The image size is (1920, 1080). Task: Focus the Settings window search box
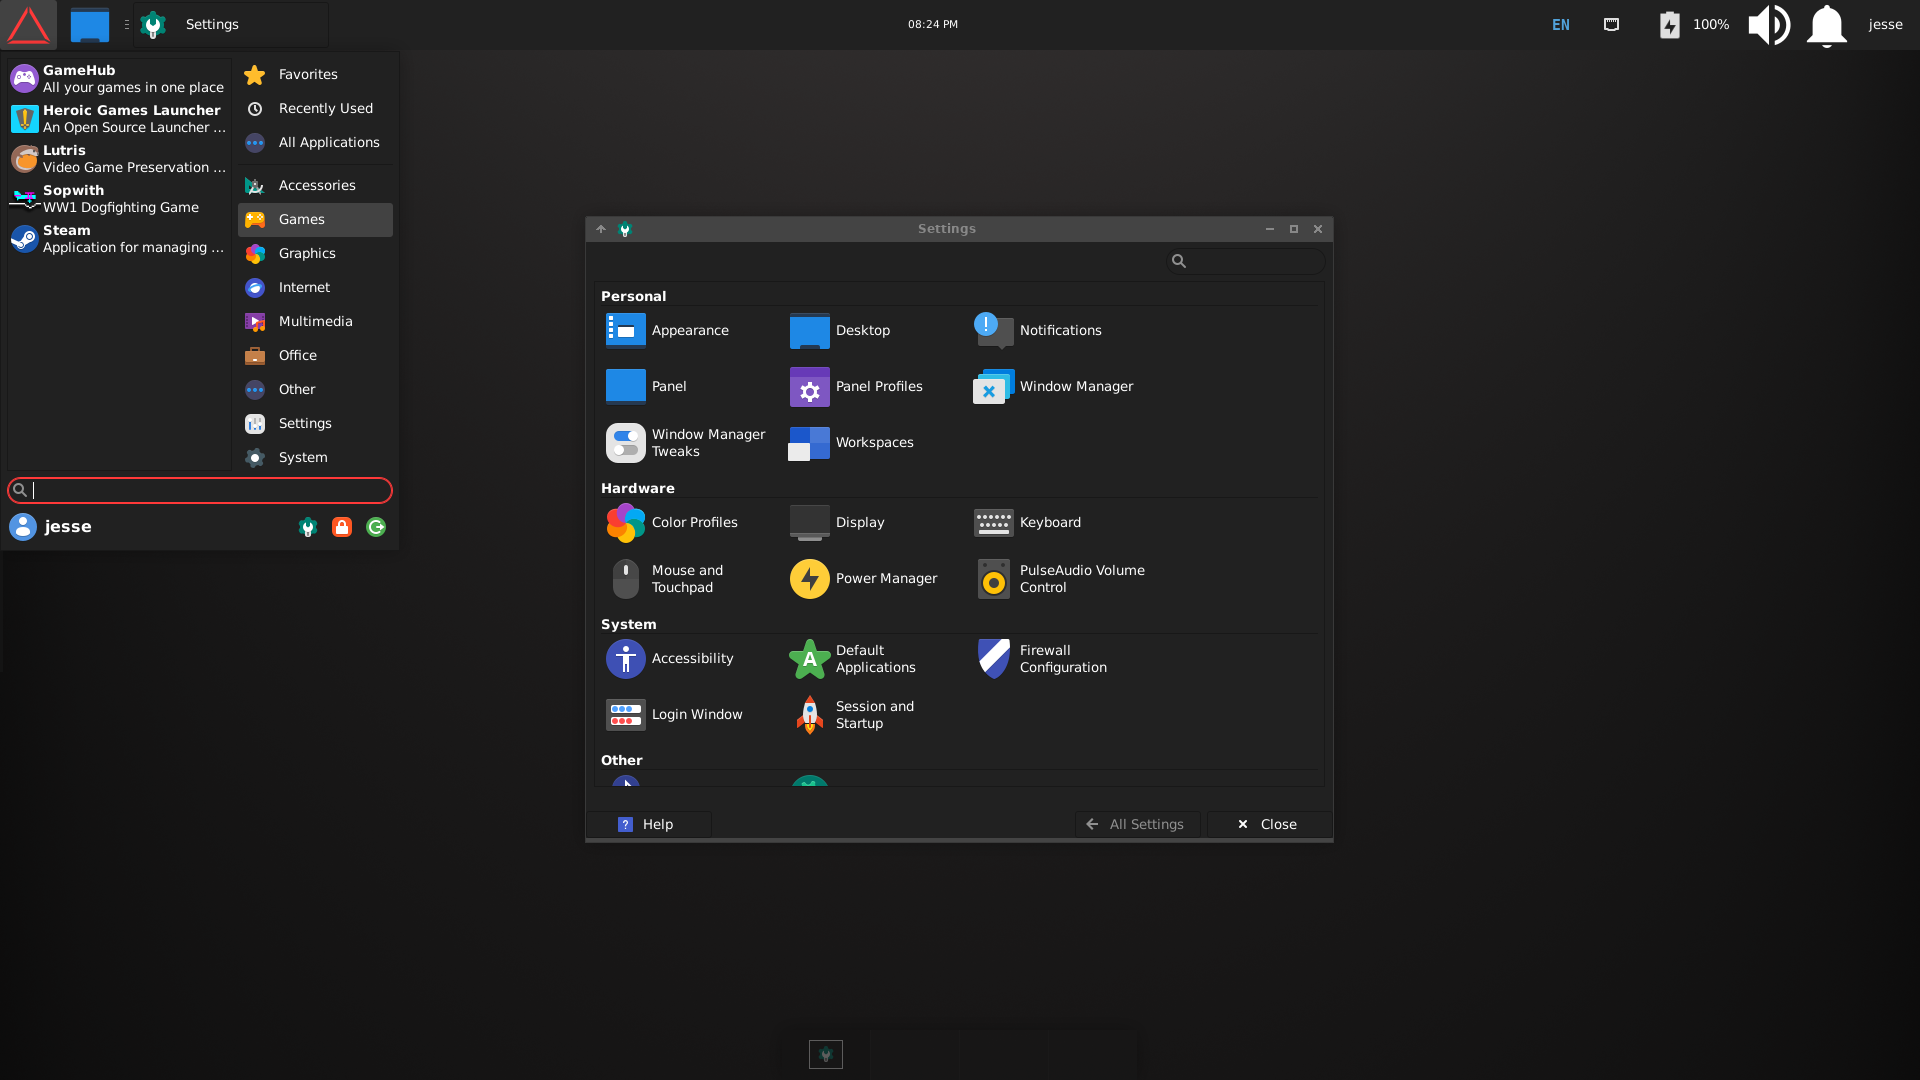coord(1245,261)
